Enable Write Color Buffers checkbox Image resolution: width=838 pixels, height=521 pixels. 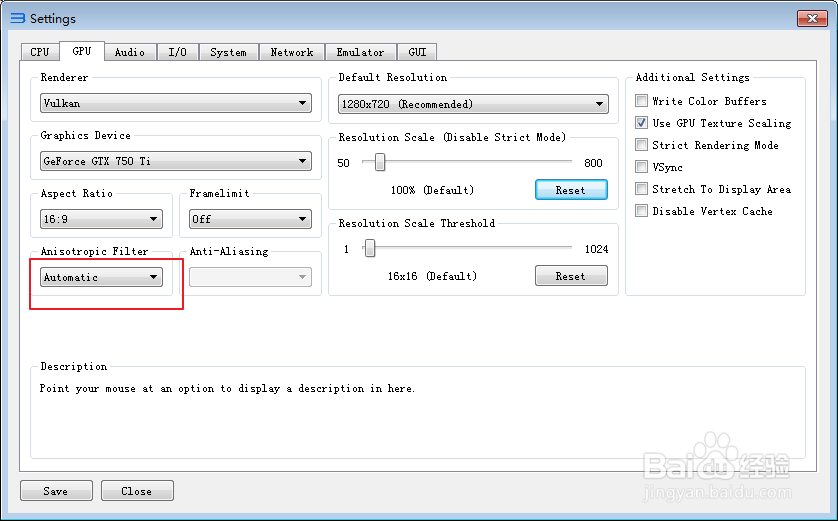tap(641, 101)
